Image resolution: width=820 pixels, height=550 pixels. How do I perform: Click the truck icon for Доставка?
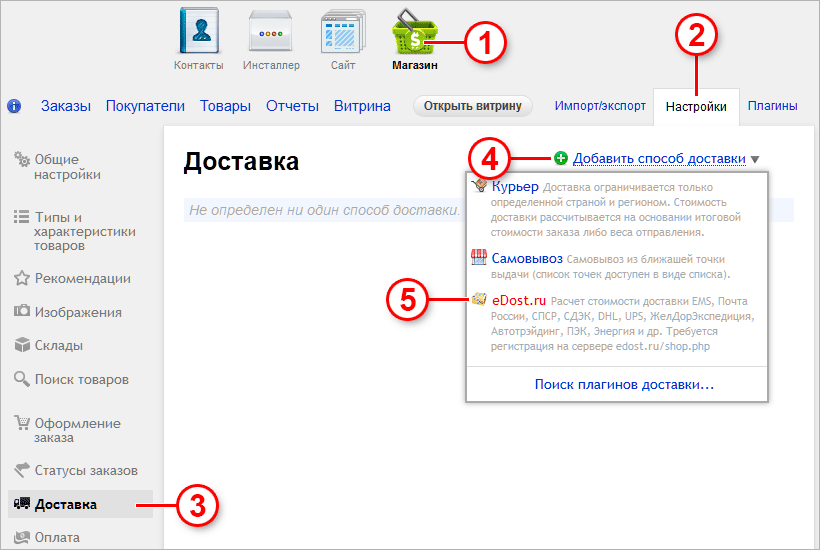(21, 503)
